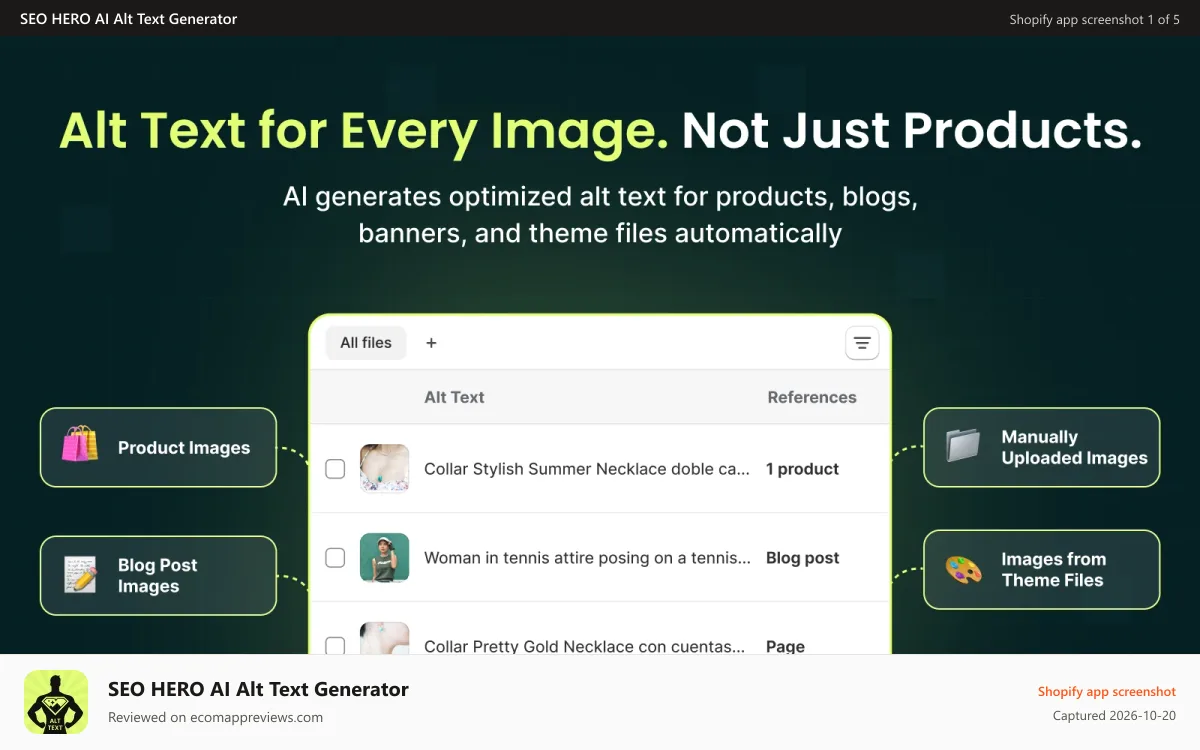Click Reviewed on ecomappreviews.com text
1200x750 pixels.
pos(215,717)
